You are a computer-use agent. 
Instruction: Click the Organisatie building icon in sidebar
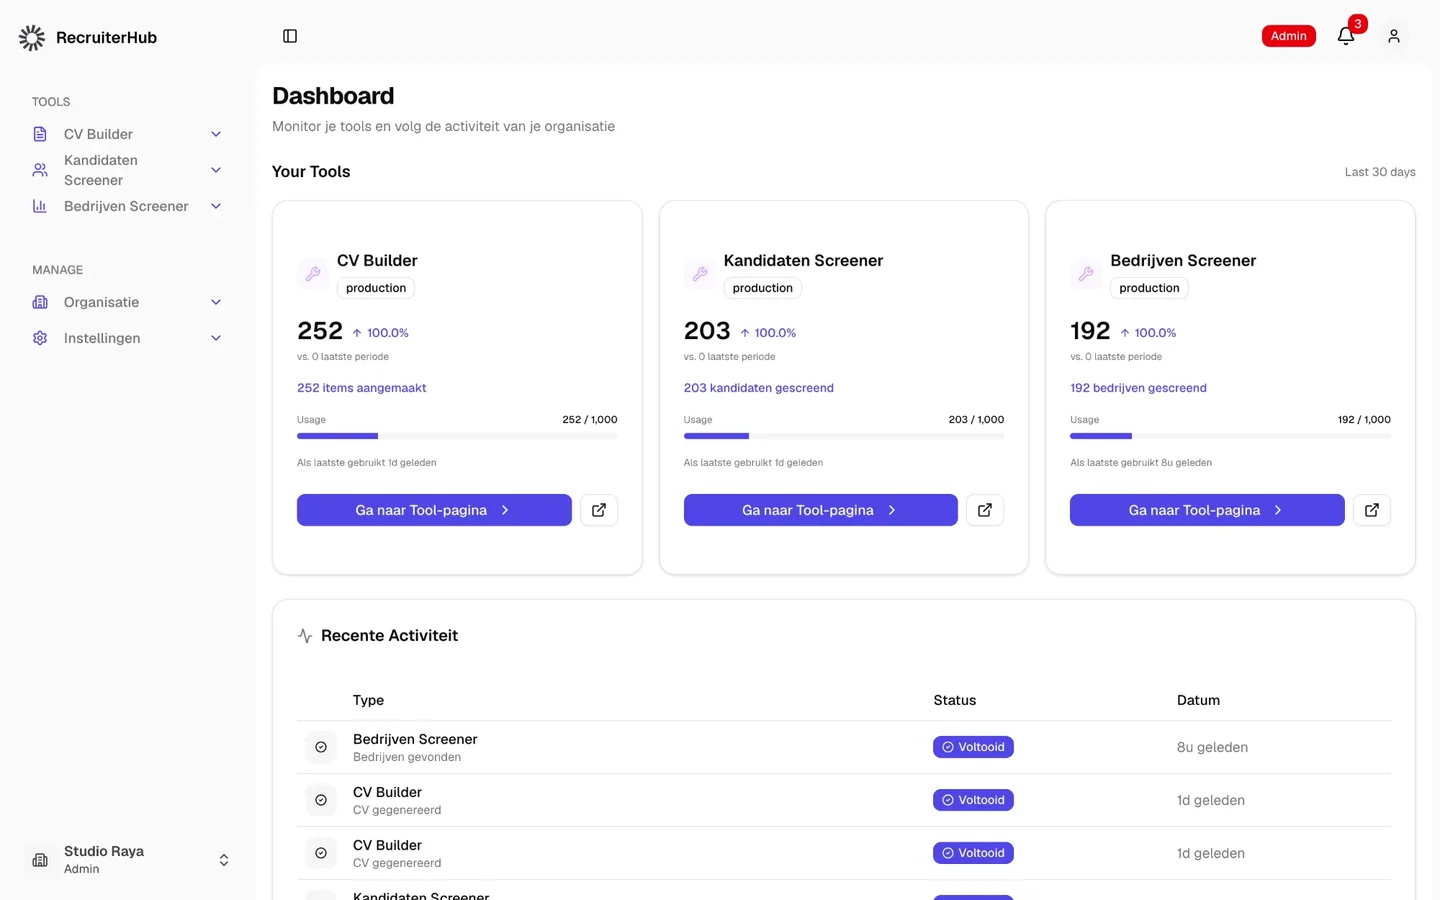click(x=40, y=302)
